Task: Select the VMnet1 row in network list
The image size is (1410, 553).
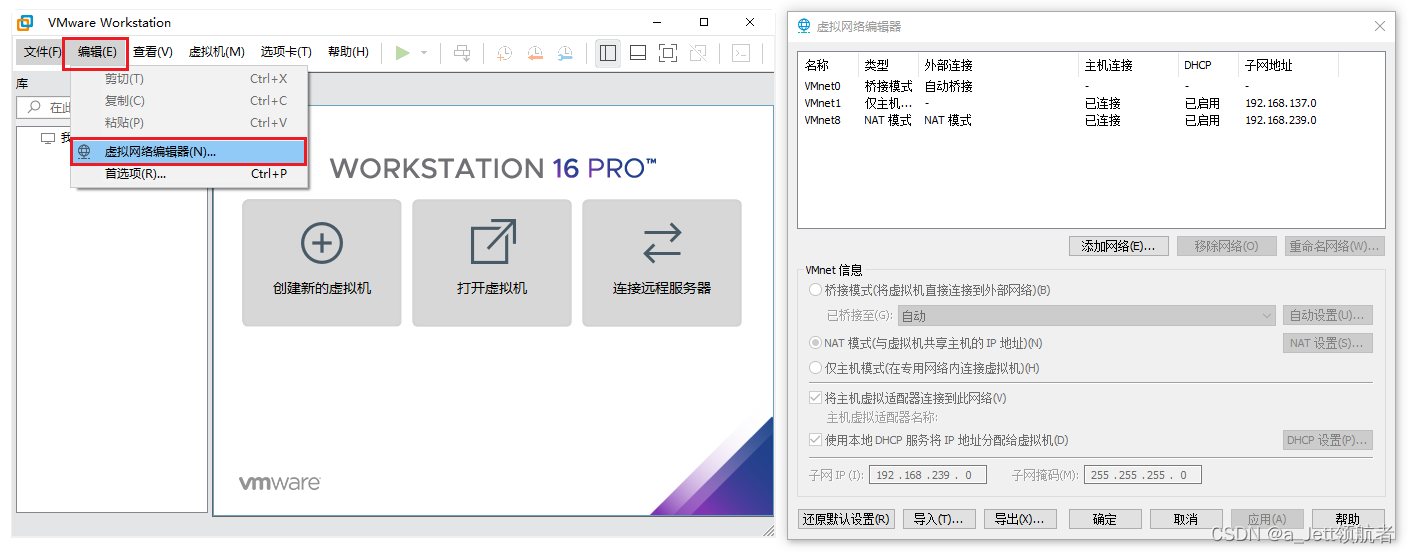Action: 1091,103
